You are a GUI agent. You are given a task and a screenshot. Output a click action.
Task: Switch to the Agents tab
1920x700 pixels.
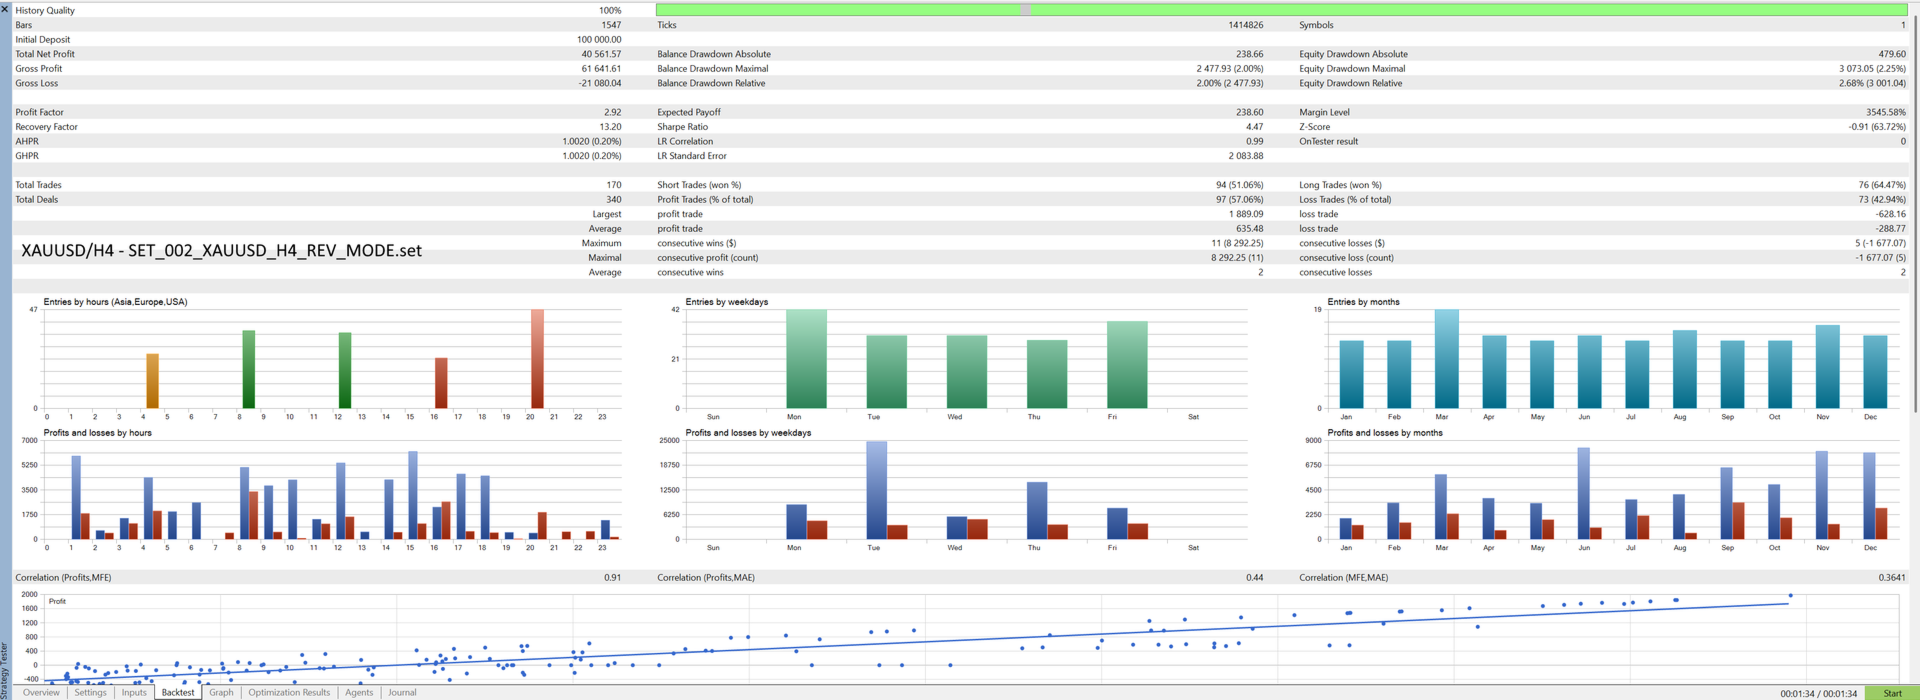359,692
